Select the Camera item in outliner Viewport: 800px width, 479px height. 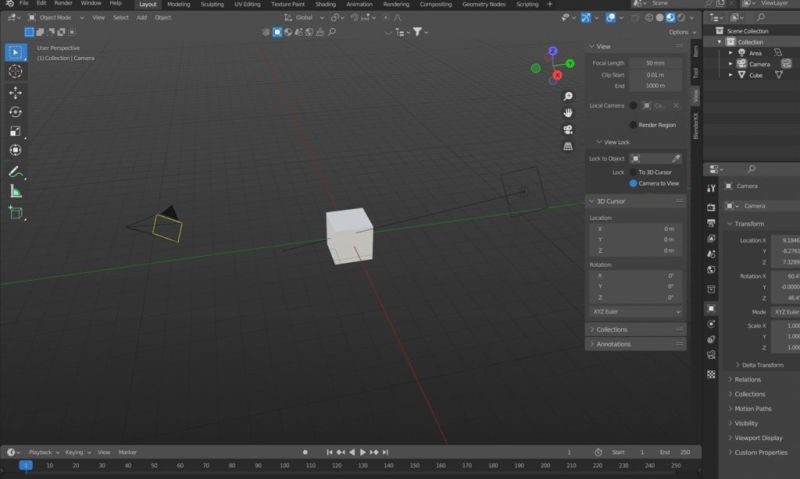[x=759, y=64]
